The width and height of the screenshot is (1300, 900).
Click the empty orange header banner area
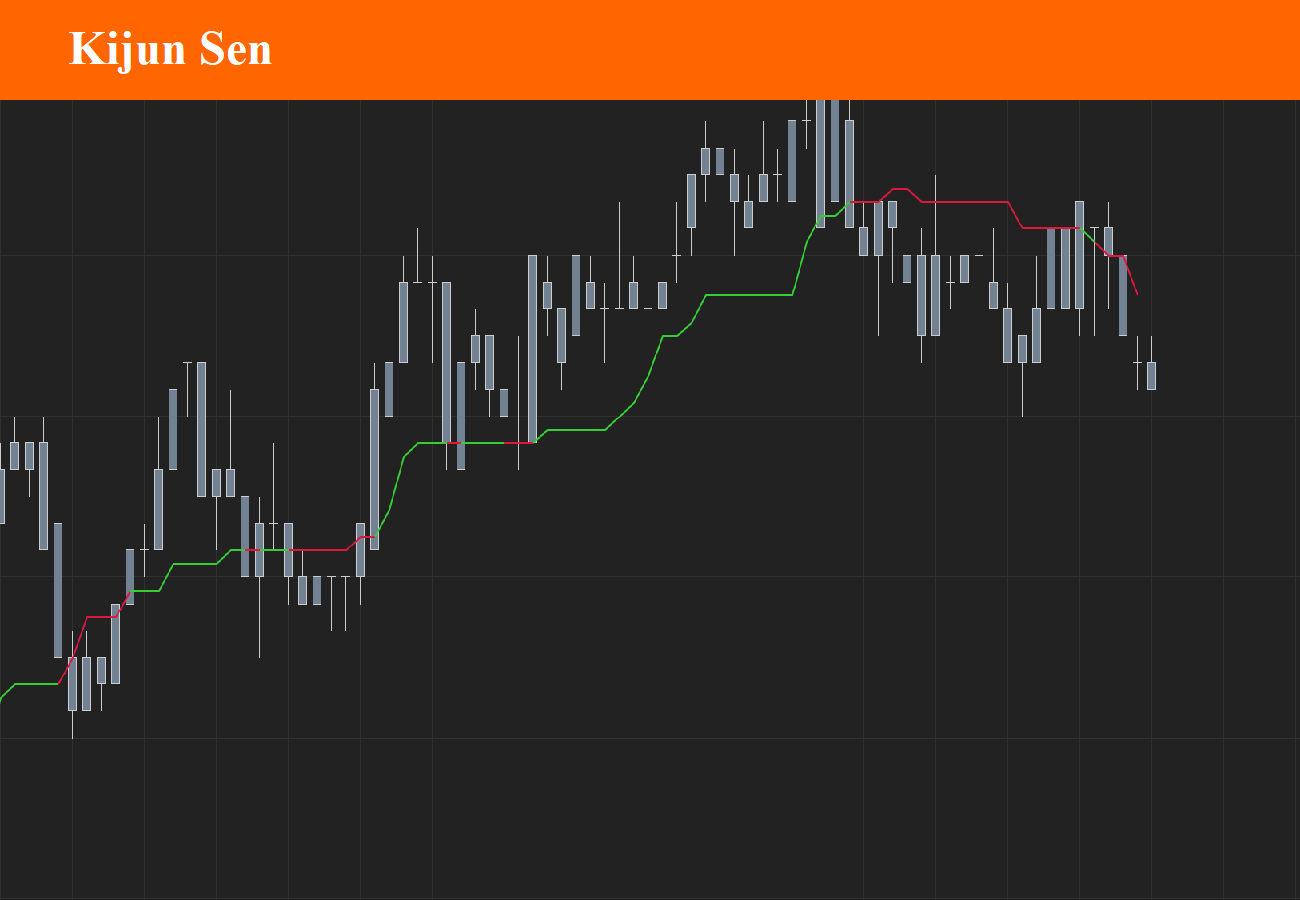pyautogui.click(x=780, y=50)
